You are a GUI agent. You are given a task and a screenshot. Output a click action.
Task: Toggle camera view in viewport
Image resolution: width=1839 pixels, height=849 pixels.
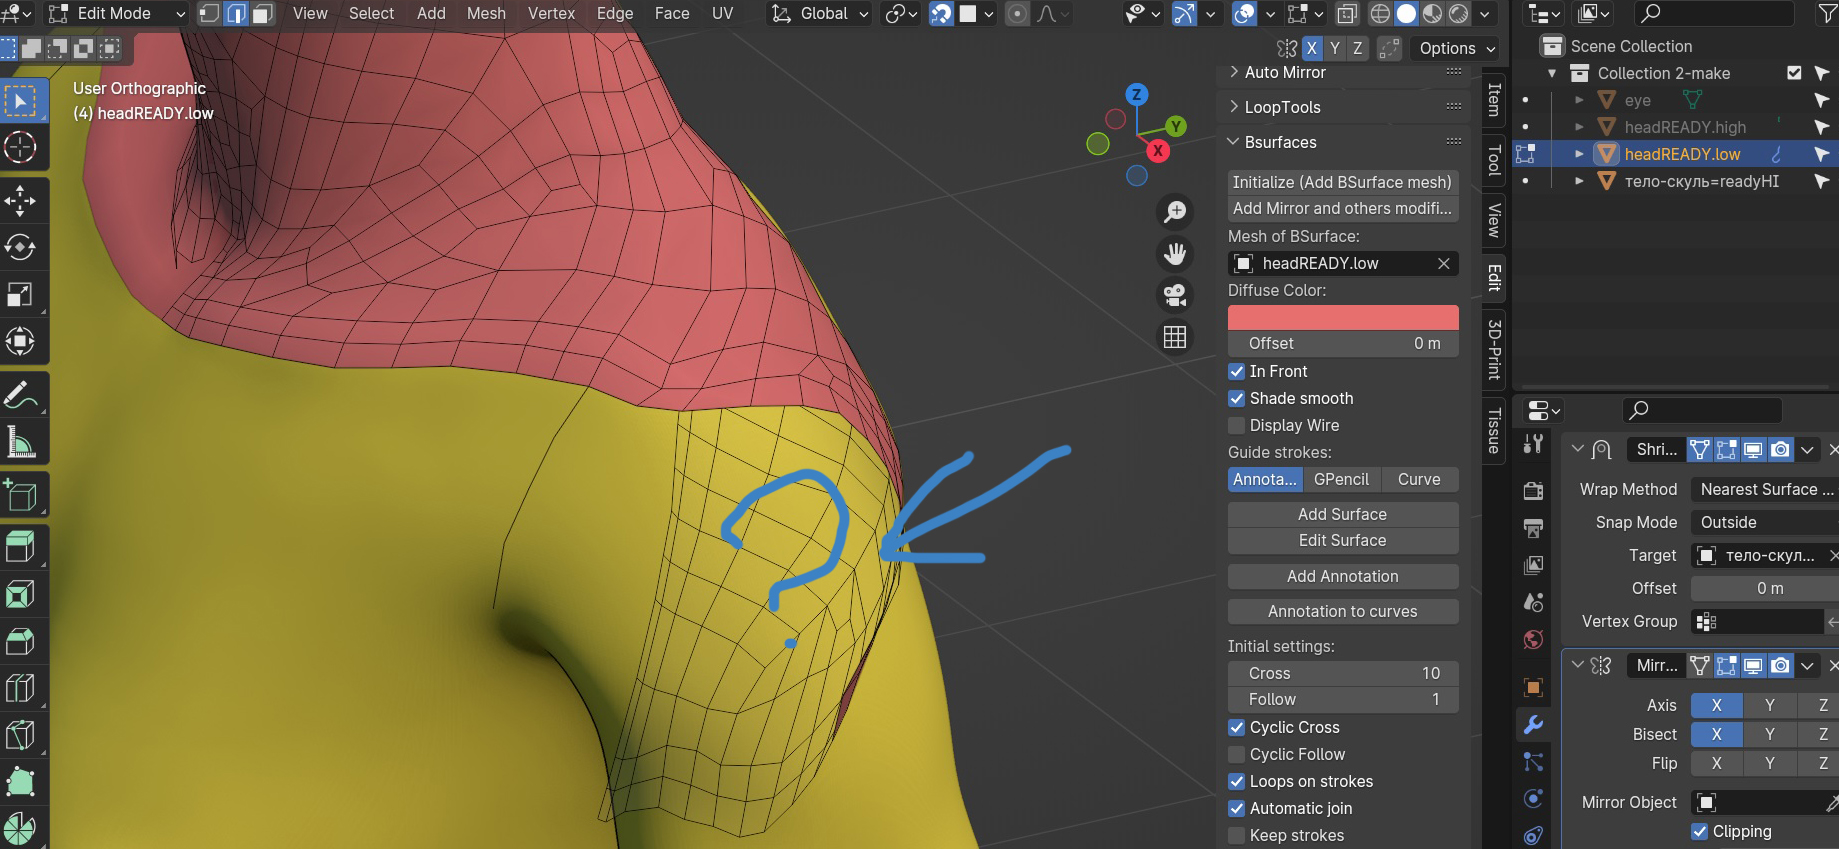[1175, 295]
